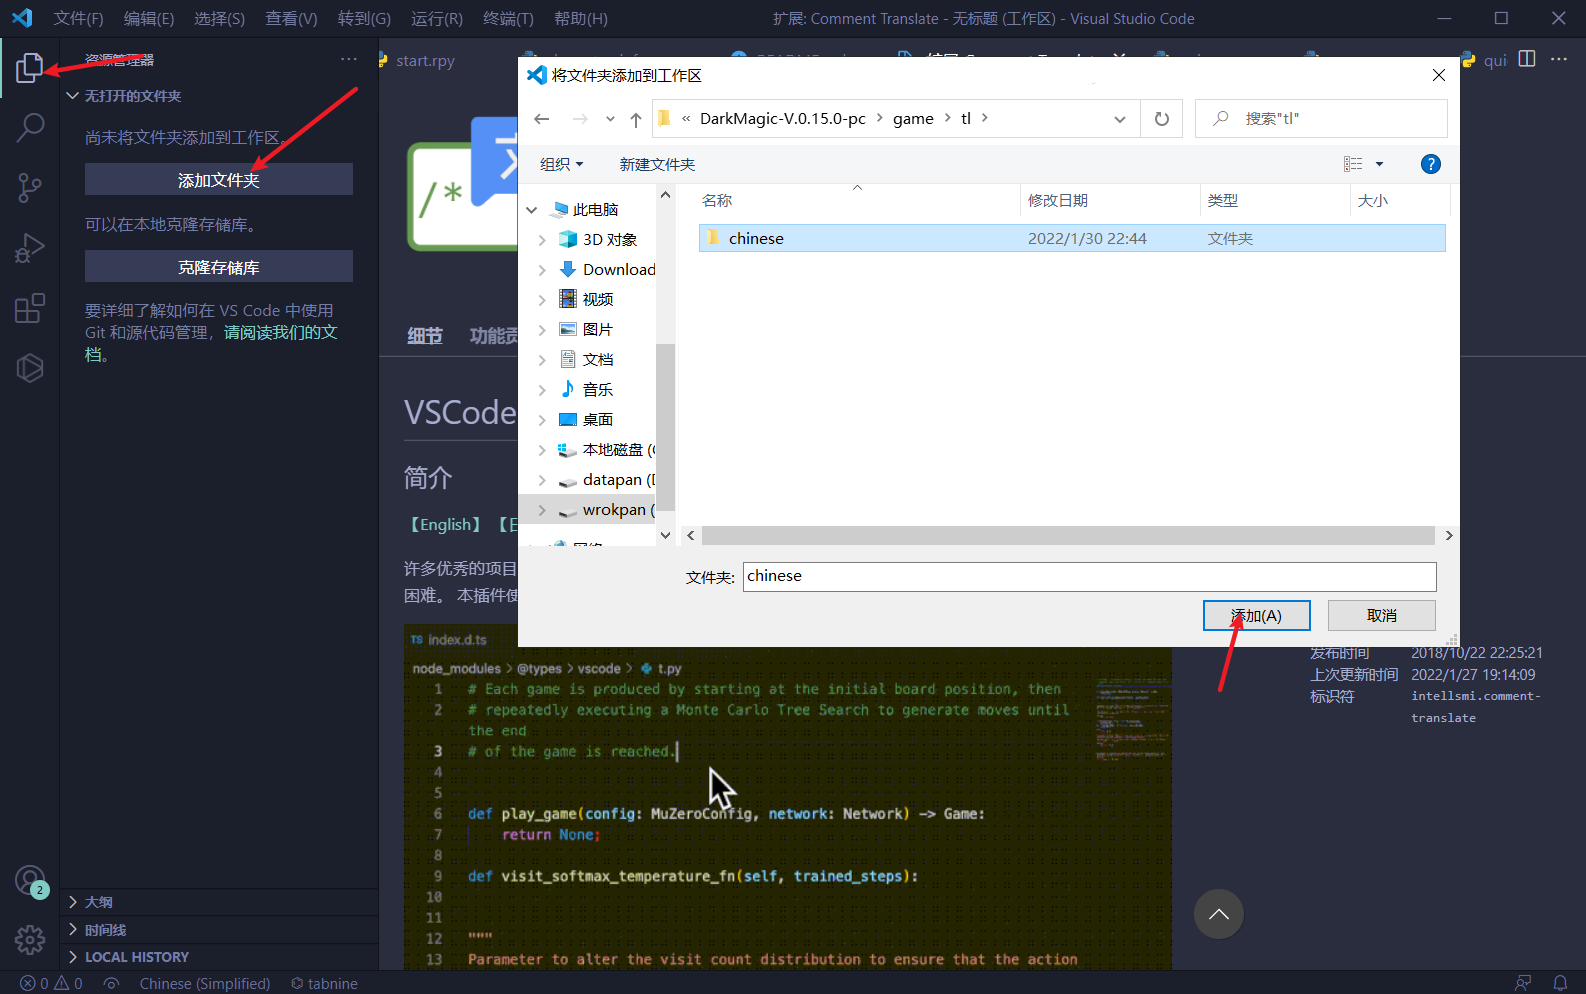Screen dimensions: 1586x994
Task: Refresh the folder dialog location
Action: click(x=1161, y=119)
